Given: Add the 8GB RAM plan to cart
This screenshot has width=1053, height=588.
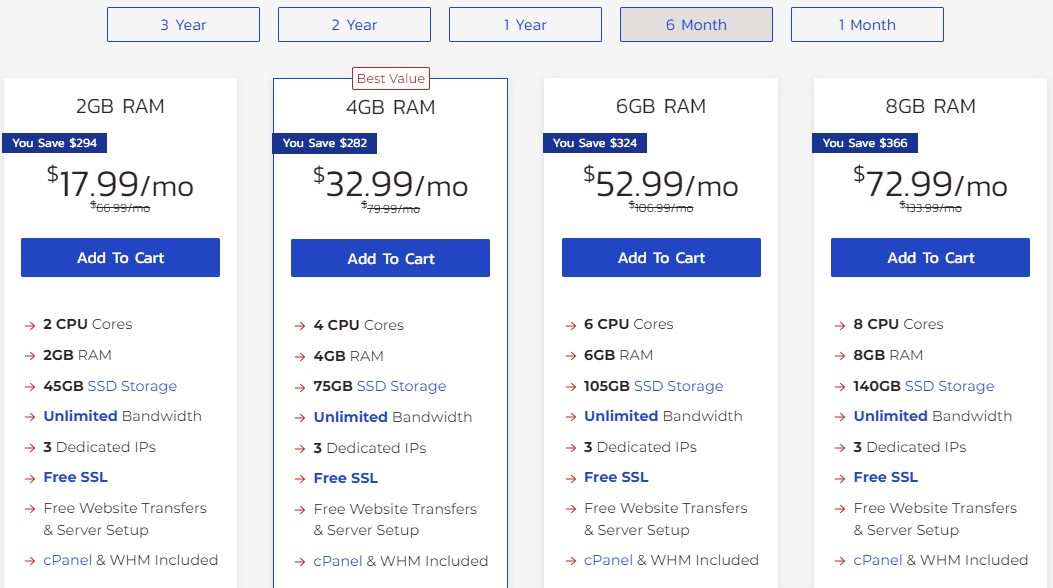Looking at the screenshot, I should [929, 257].
